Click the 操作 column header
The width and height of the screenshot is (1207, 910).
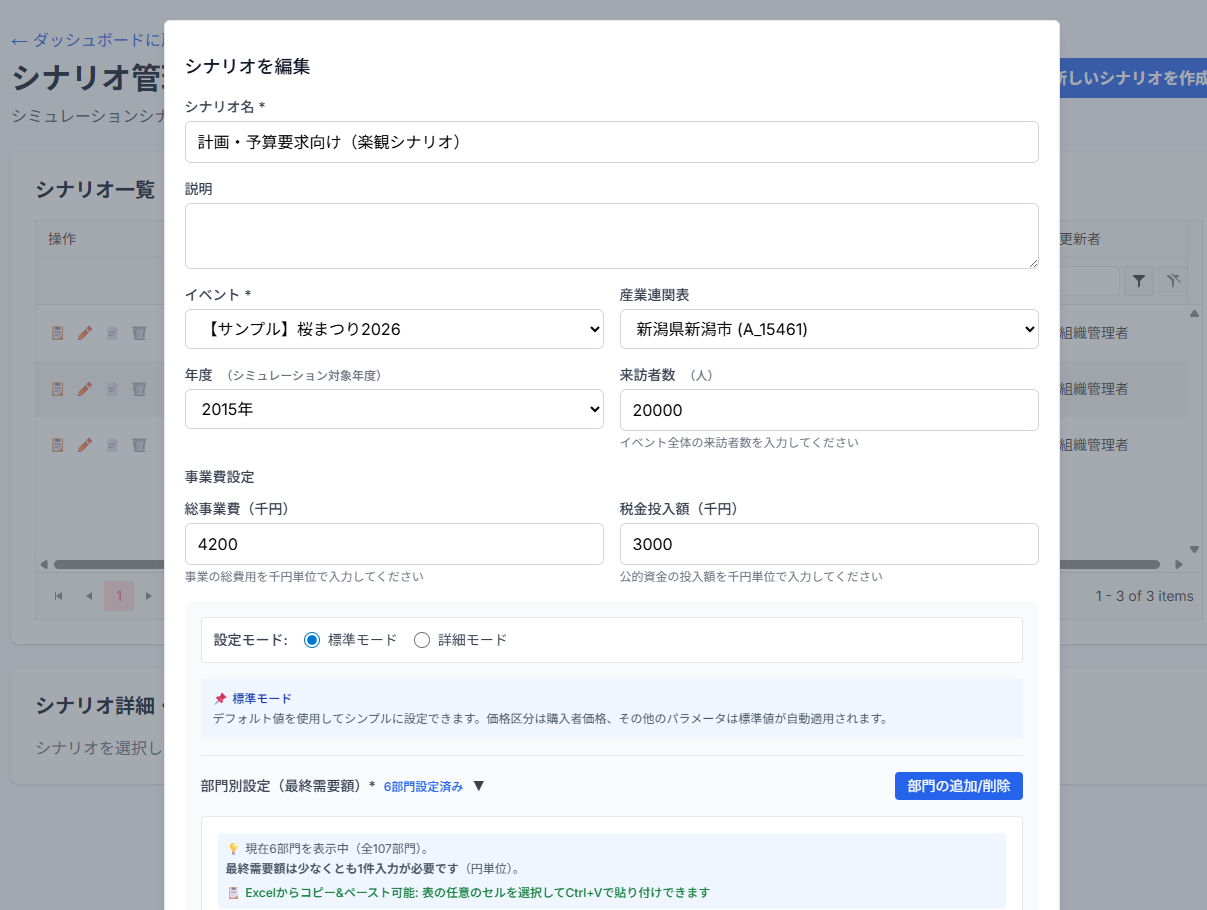pos(99,239)
